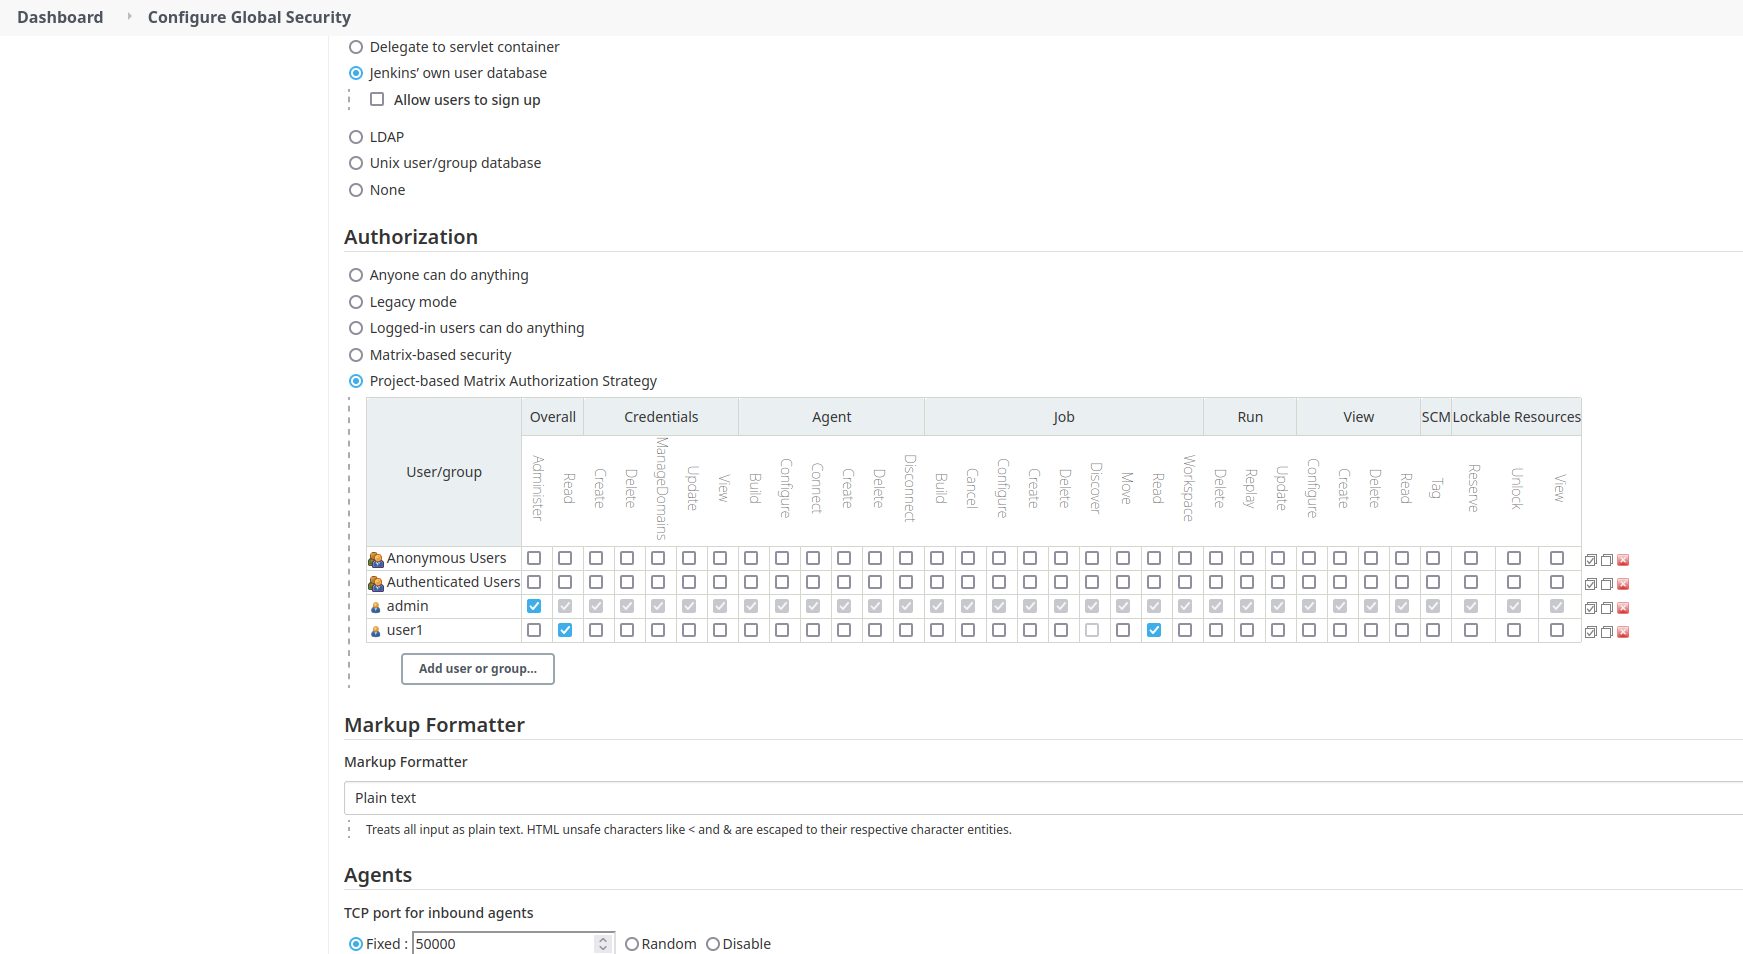Select Random TCP port option
Screen dimensions: 1743x954
(x=632, y=944)
